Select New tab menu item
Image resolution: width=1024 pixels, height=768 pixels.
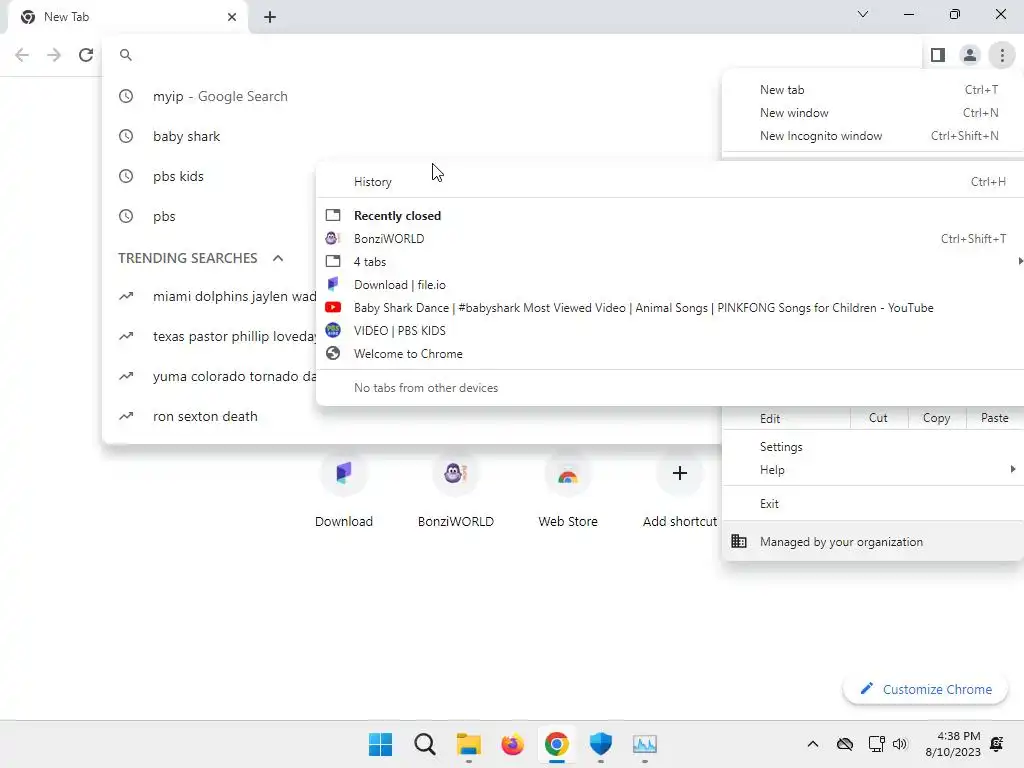point(872,90)
